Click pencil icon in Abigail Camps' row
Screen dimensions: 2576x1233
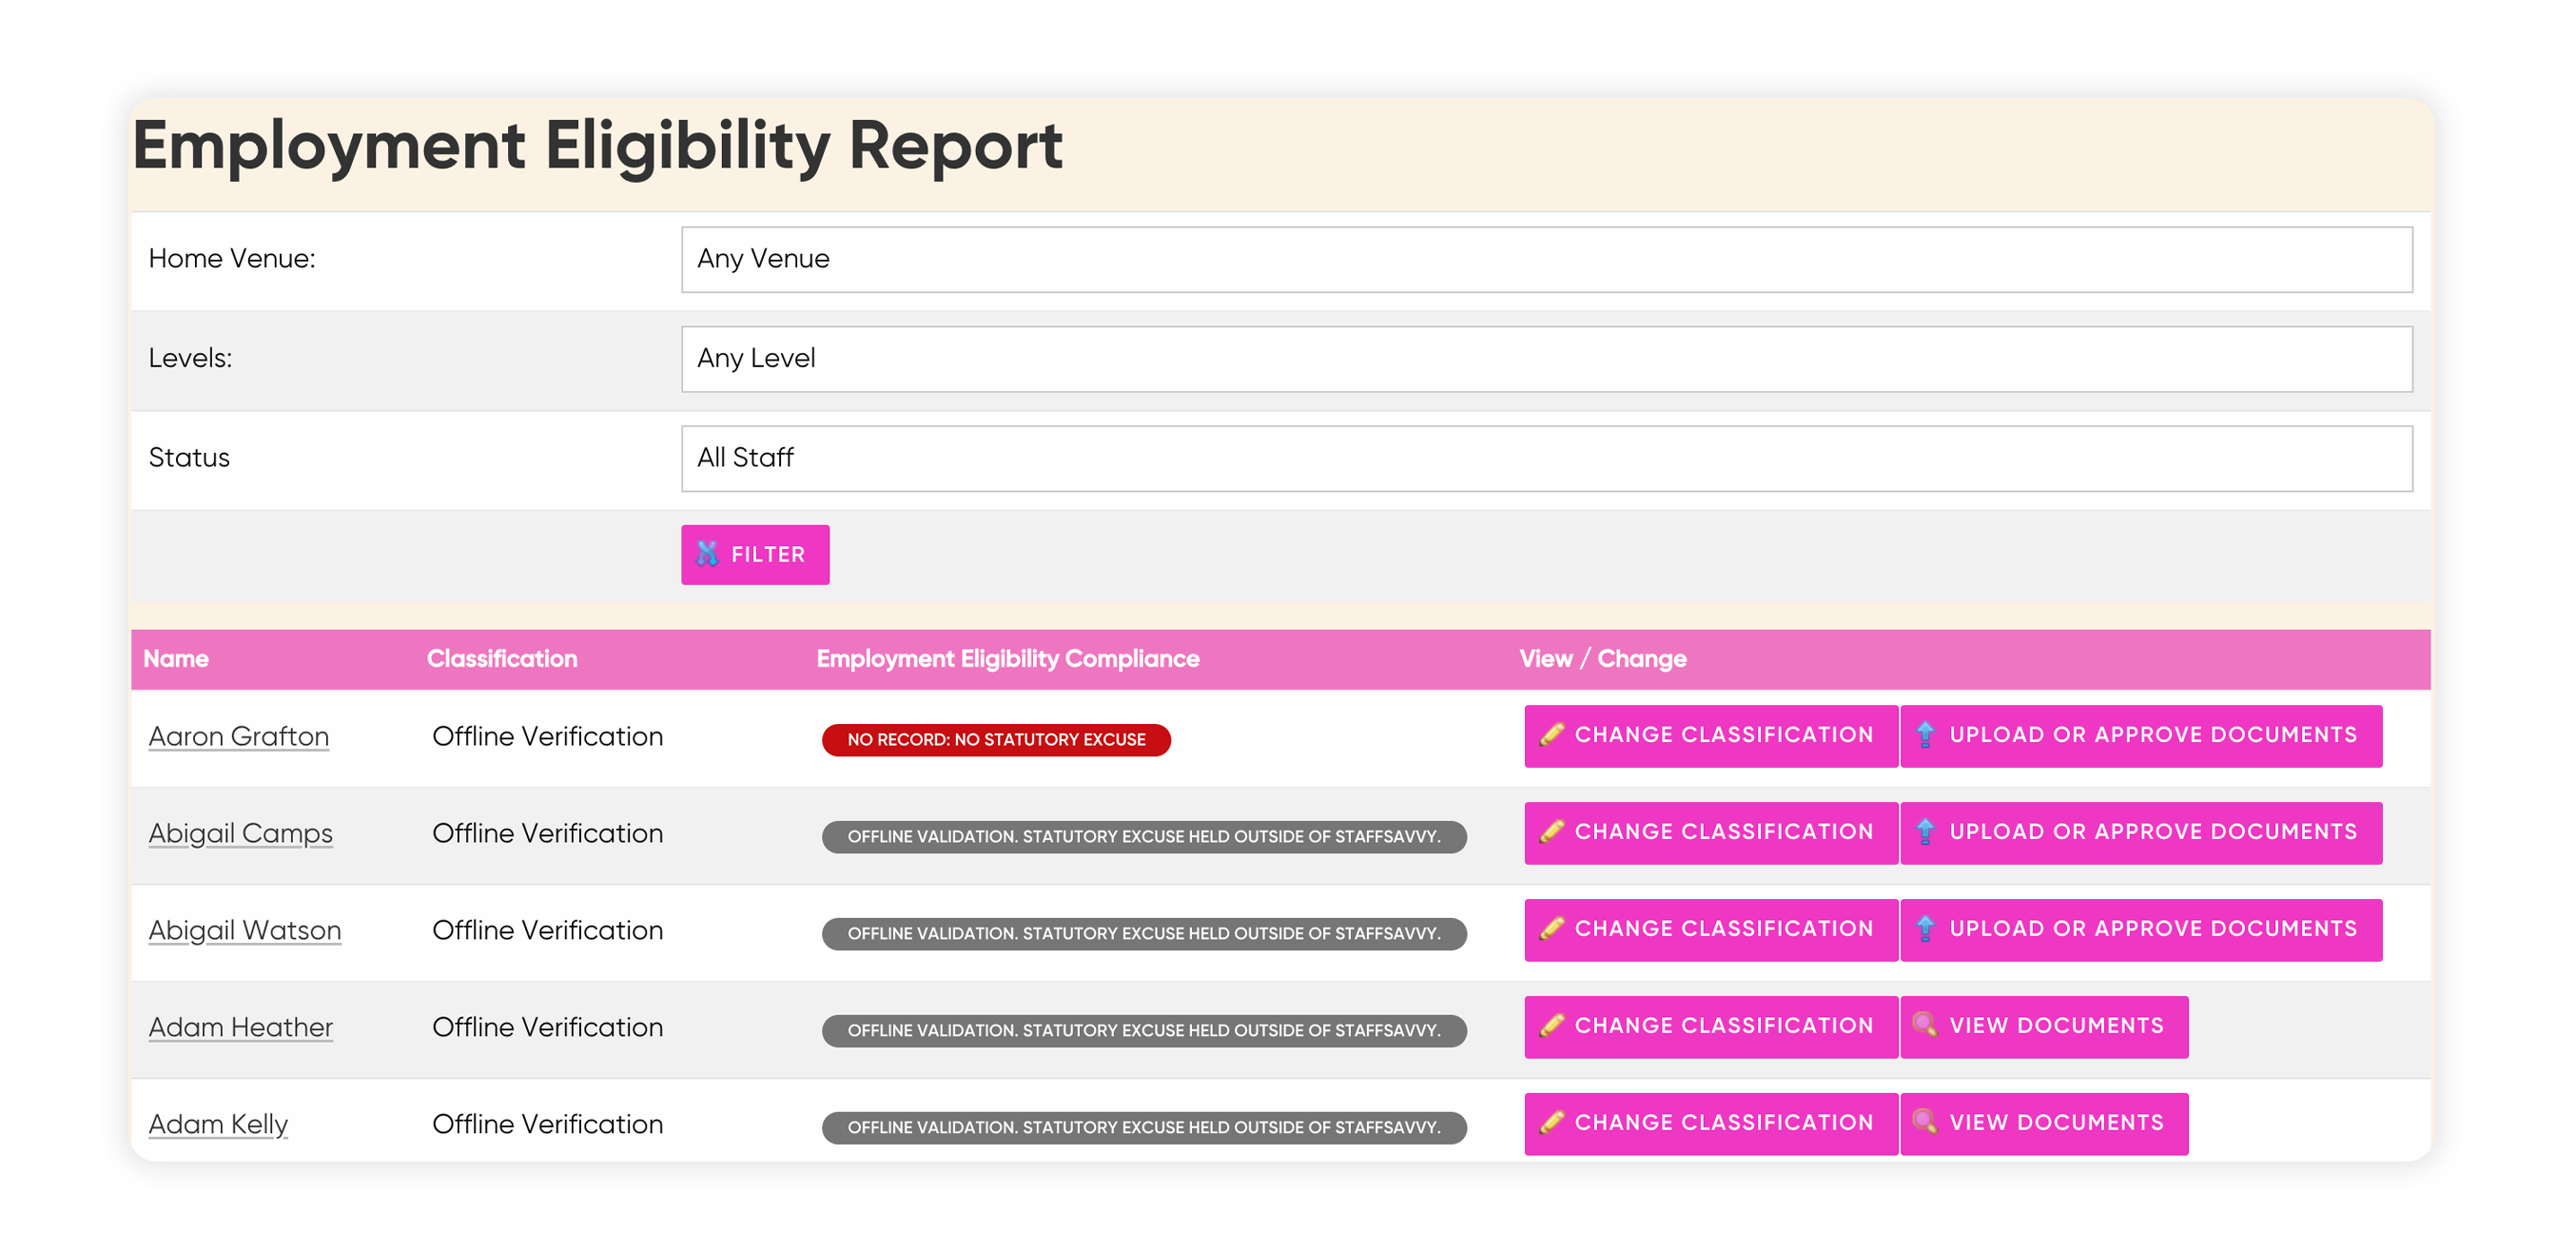tap(1551, 832)
